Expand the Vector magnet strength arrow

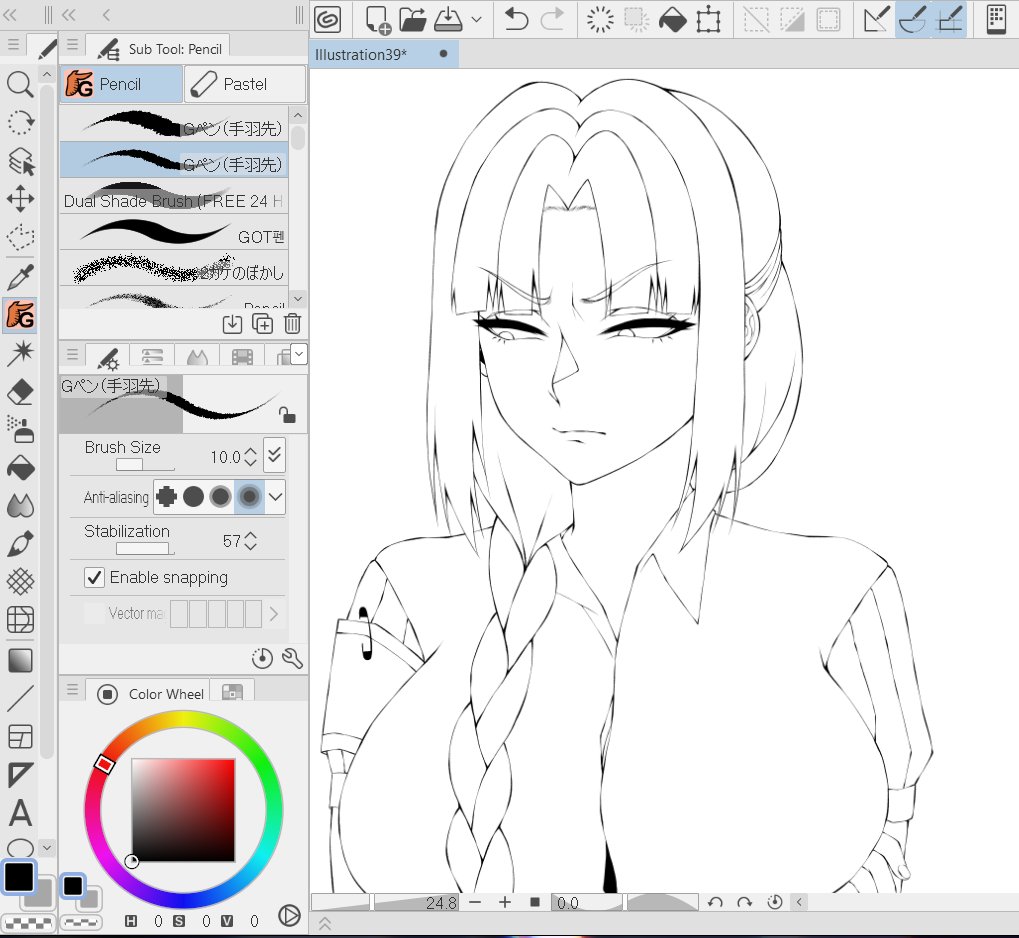274,613
